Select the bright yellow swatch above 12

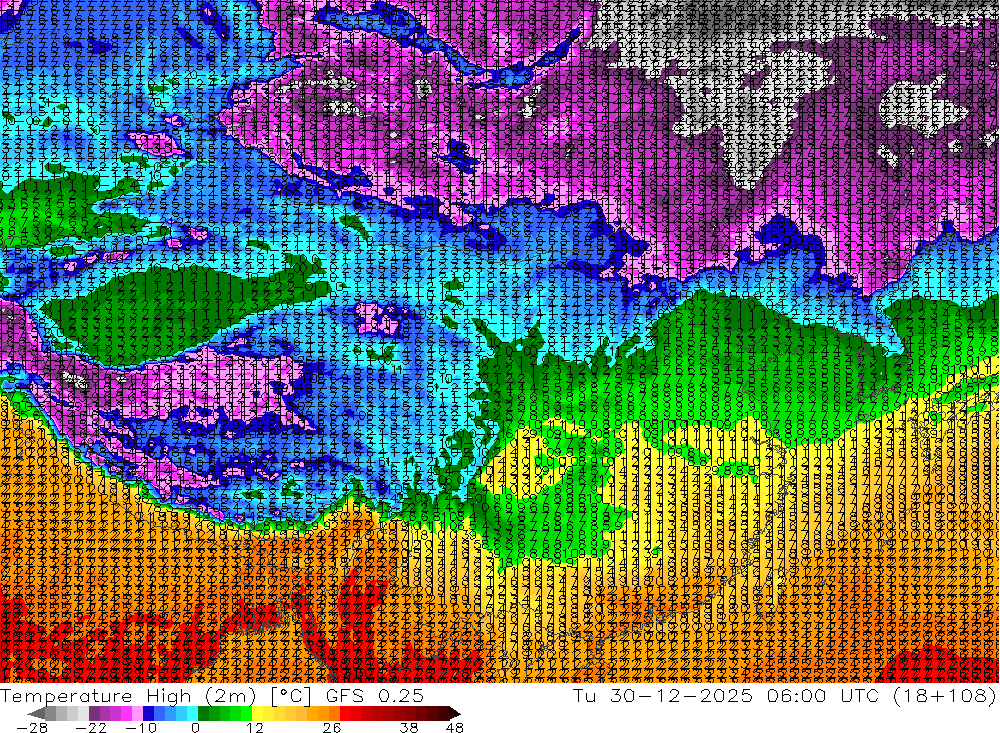(258, 713)
